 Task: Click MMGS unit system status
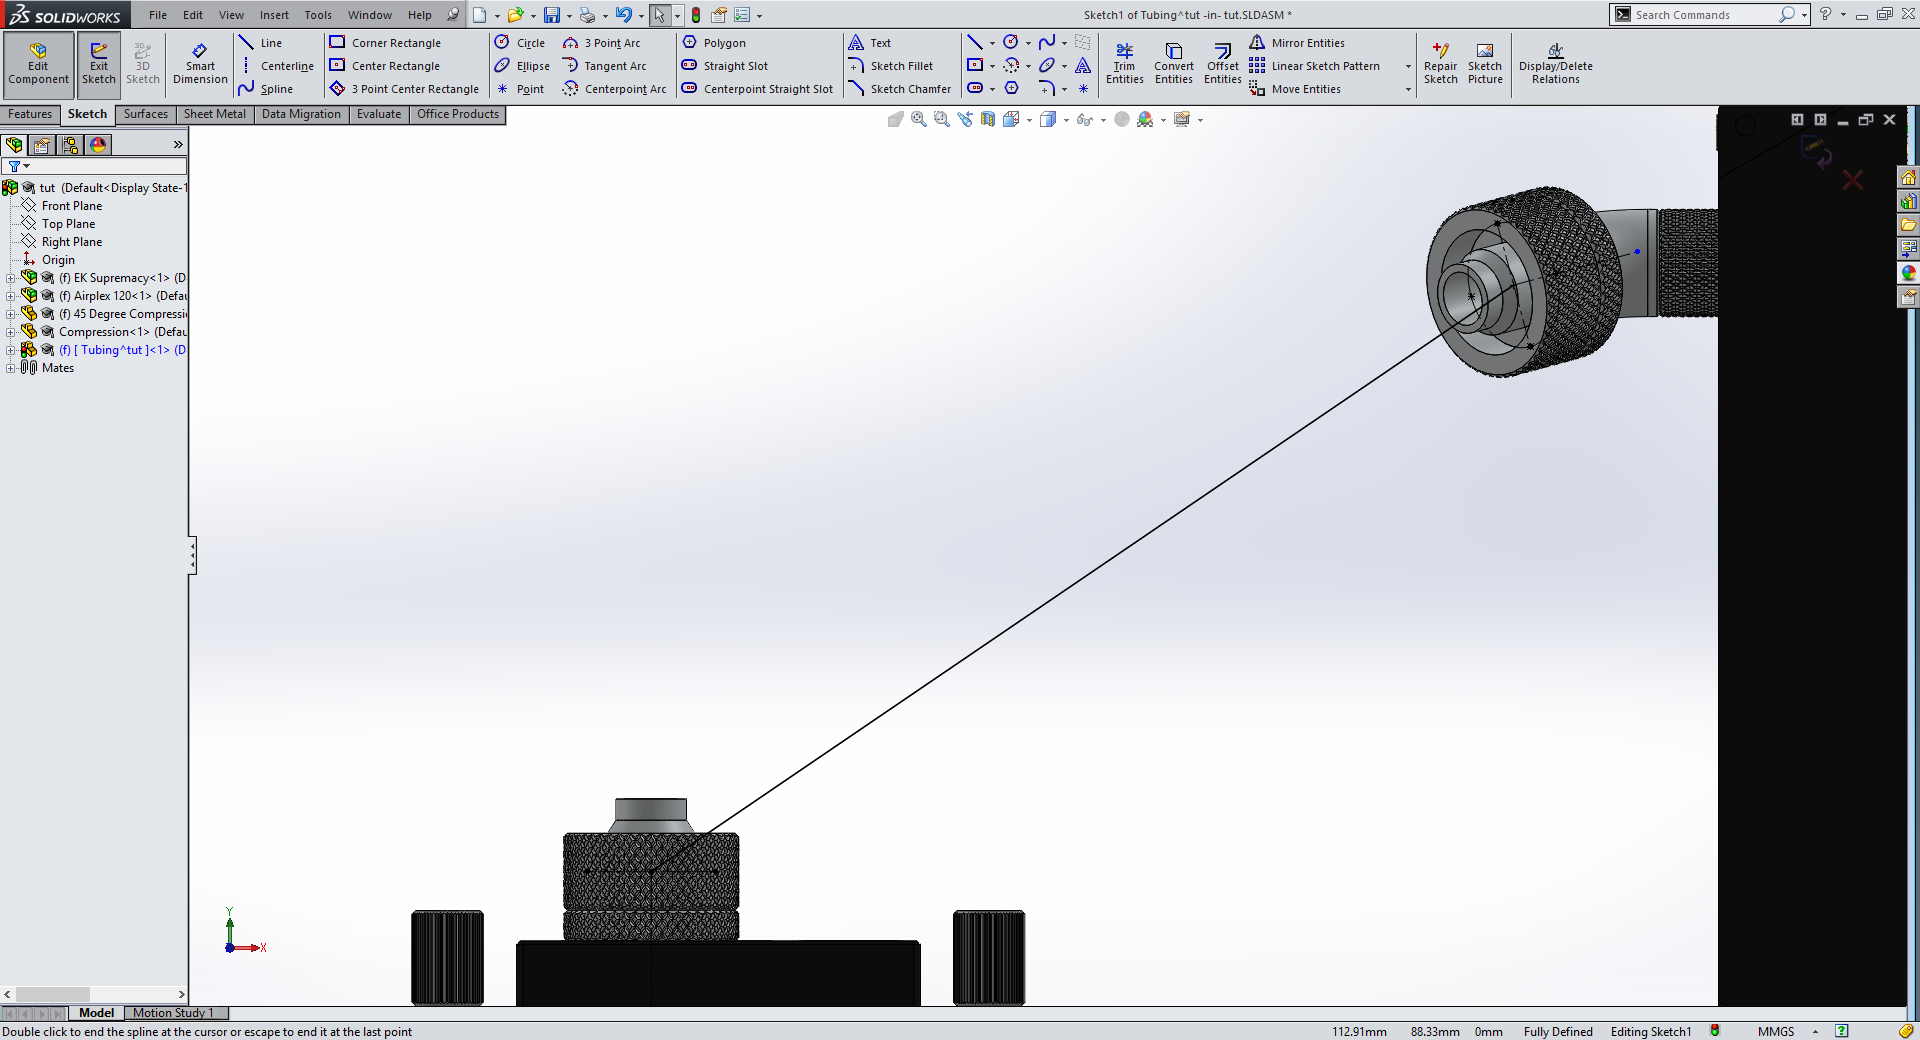(1776, 1031)
